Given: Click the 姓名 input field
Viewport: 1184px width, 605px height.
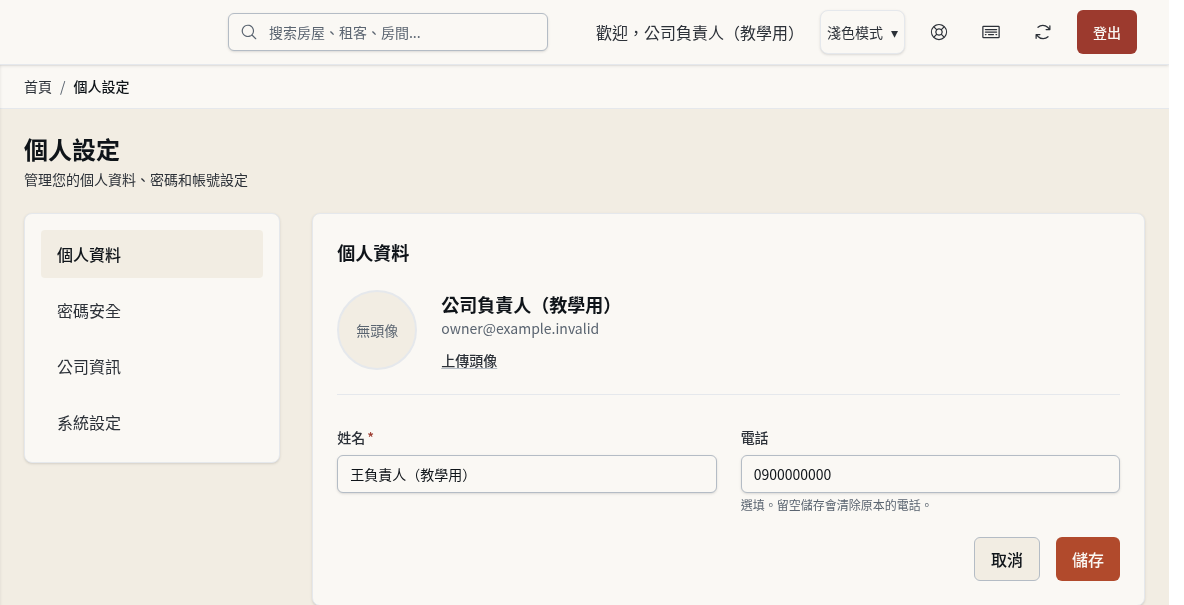Looking at the screenshot, I should 526,474.
